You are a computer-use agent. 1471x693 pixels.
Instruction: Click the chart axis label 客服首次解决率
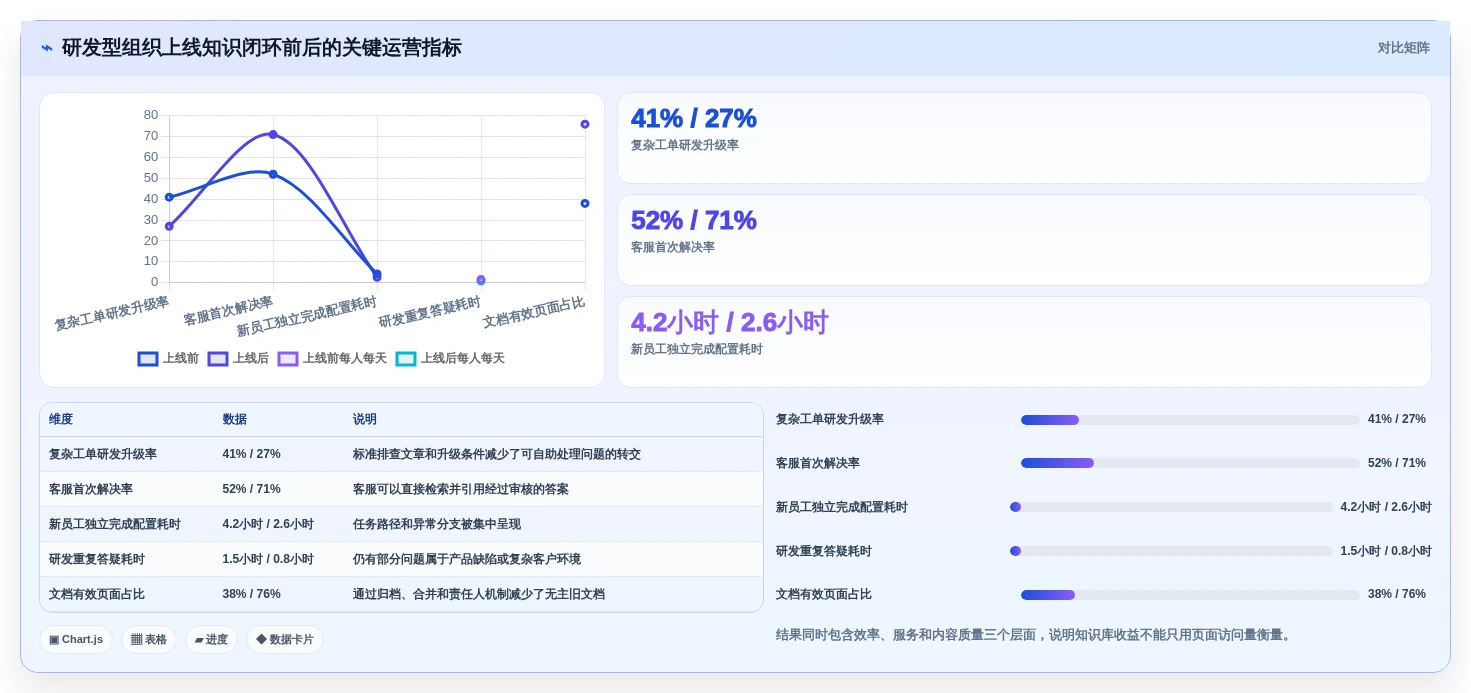[x=228, y=310]
